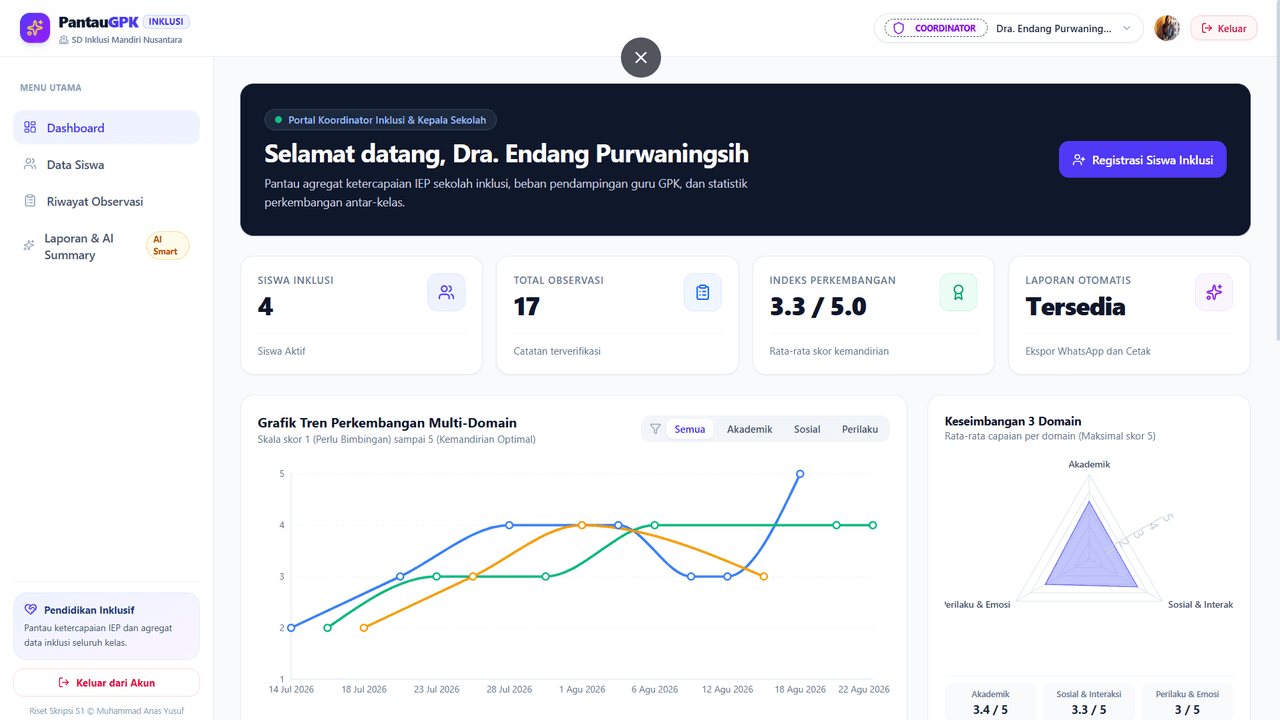Click the Siswa Inklusi count 4

265,307
